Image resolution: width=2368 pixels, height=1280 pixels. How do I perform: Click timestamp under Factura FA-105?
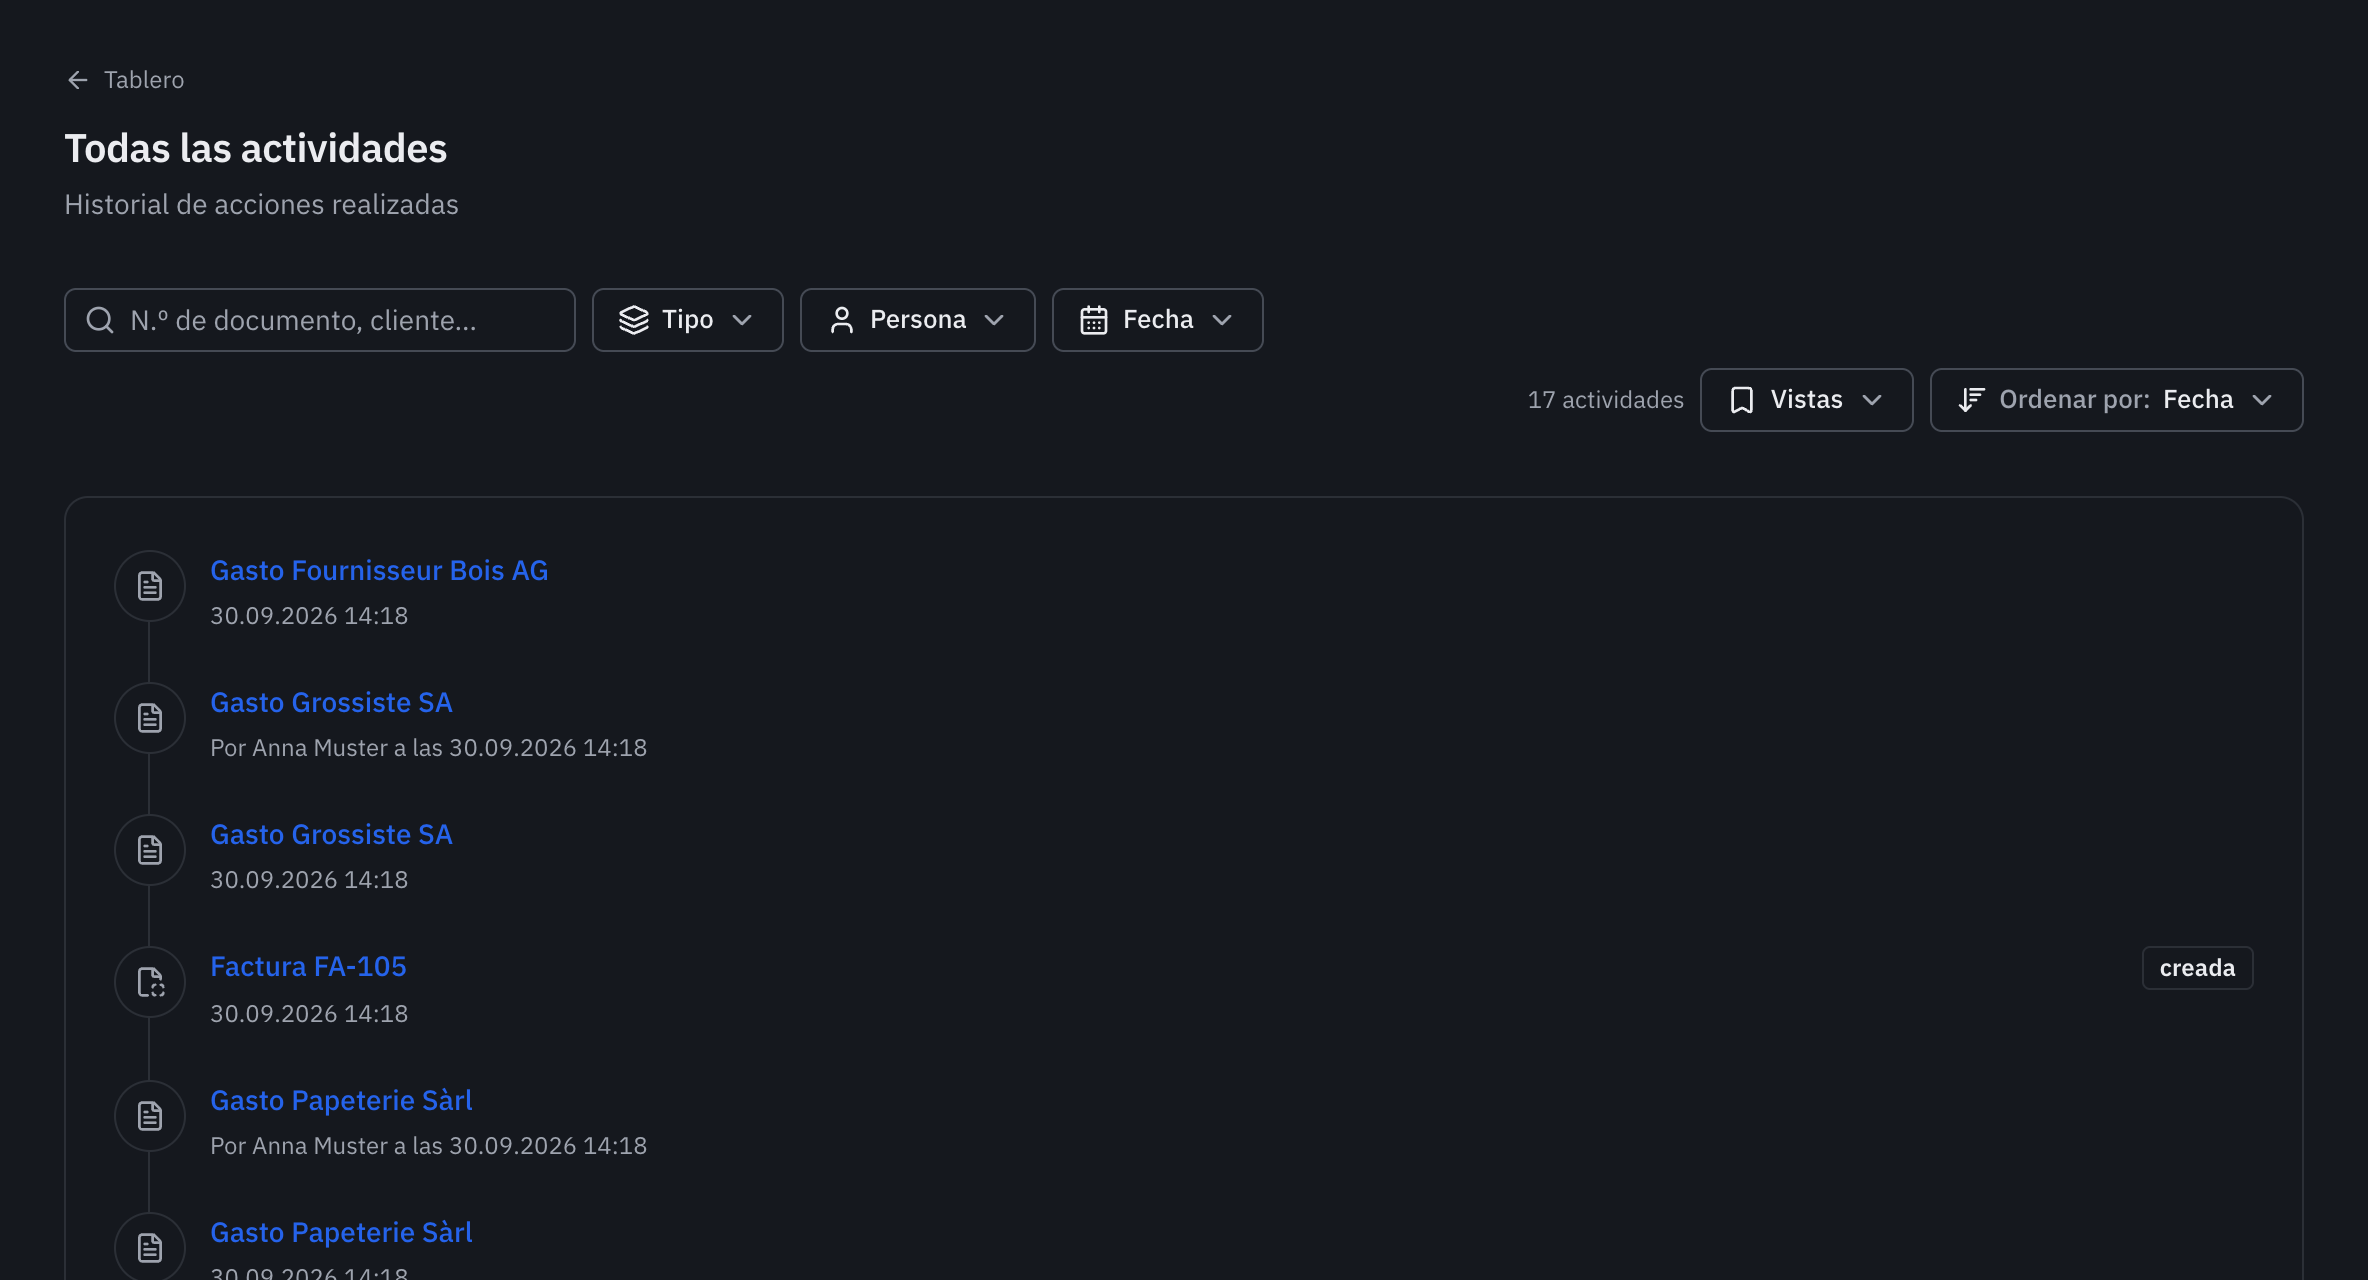[309, 1013]
